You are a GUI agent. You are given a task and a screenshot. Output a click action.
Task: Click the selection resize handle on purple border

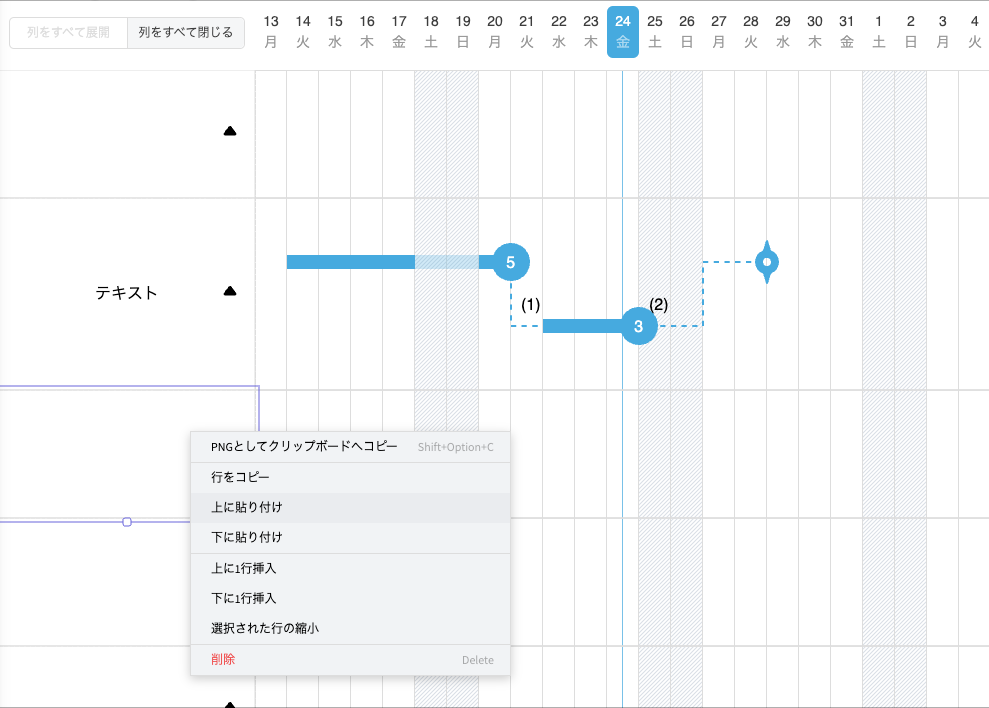click(127, 522)
